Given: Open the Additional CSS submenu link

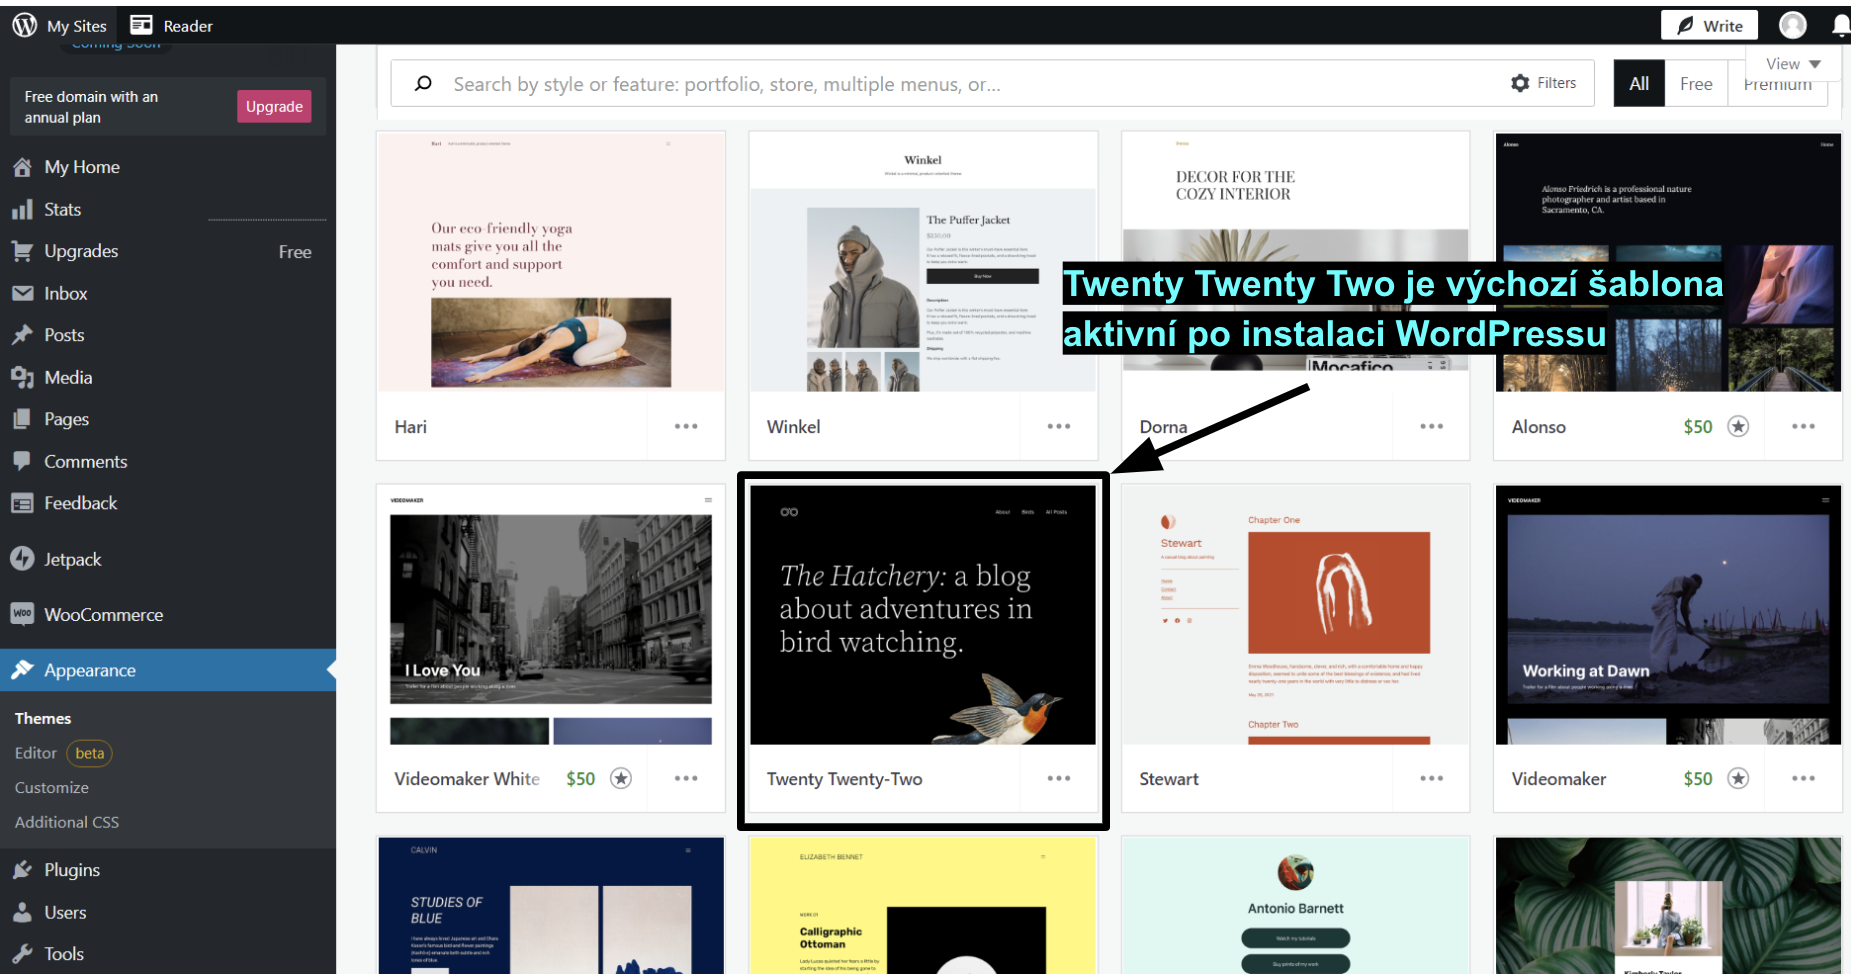Looking at the screenshot, I should click(67, 822).
